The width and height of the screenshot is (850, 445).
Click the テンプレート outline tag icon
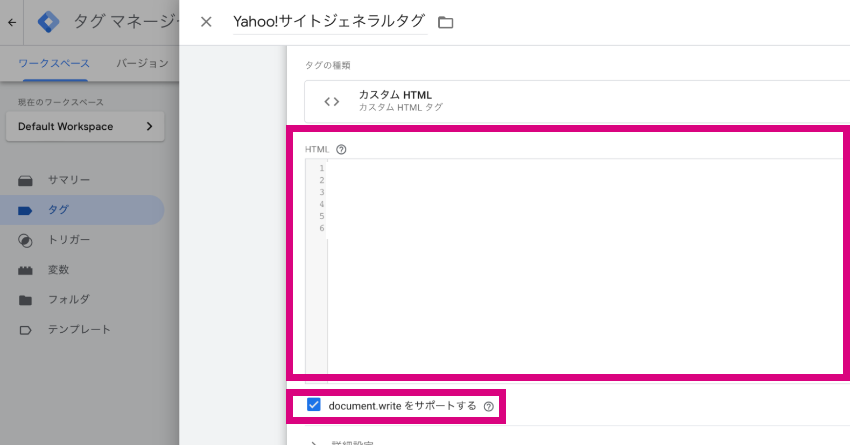(25, 330)
